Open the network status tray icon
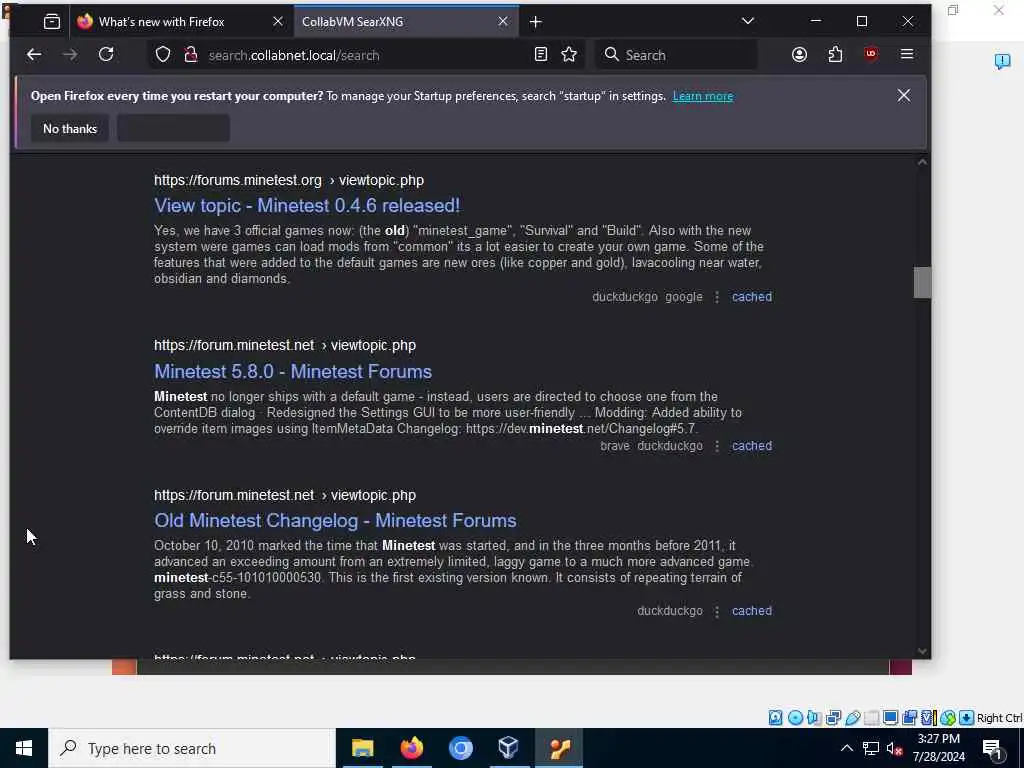 click(x=871, y=748)
